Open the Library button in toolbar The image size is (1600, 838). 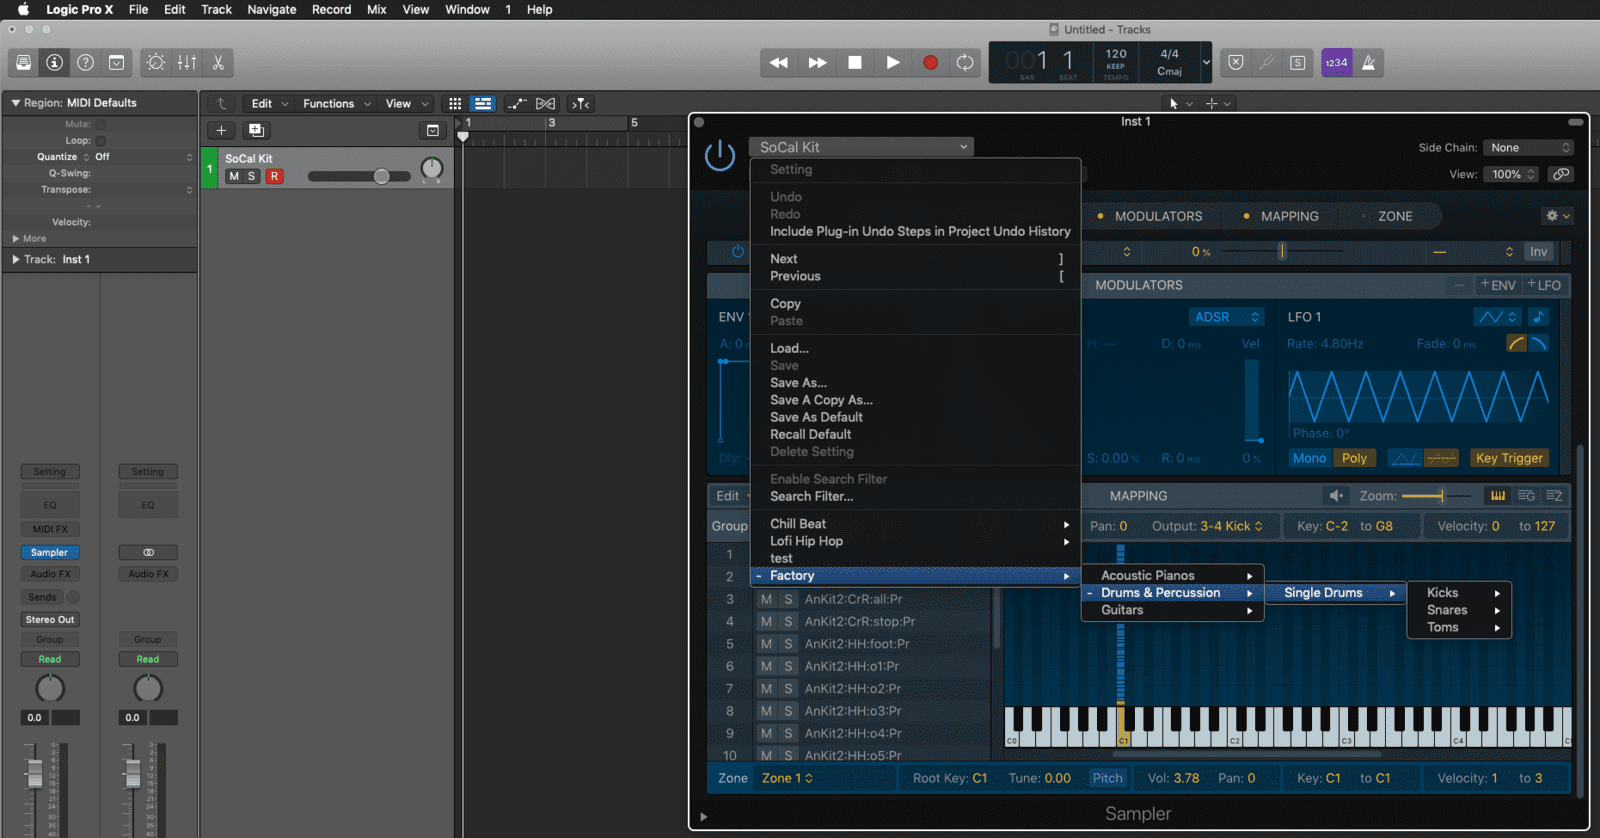tap(23, 62)
